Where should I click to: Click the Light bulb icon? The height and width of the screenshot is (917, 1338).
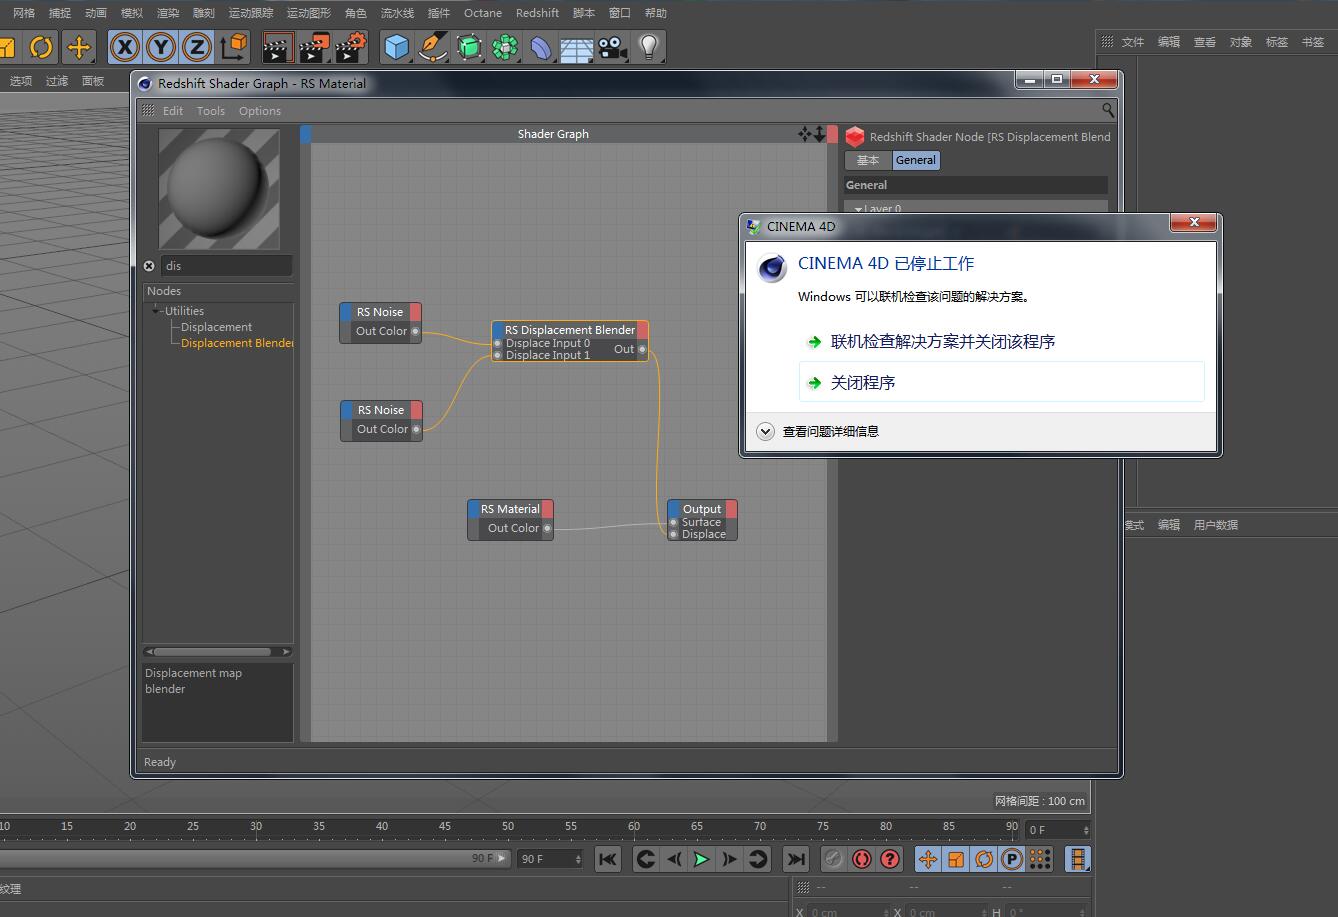[649, 47]
